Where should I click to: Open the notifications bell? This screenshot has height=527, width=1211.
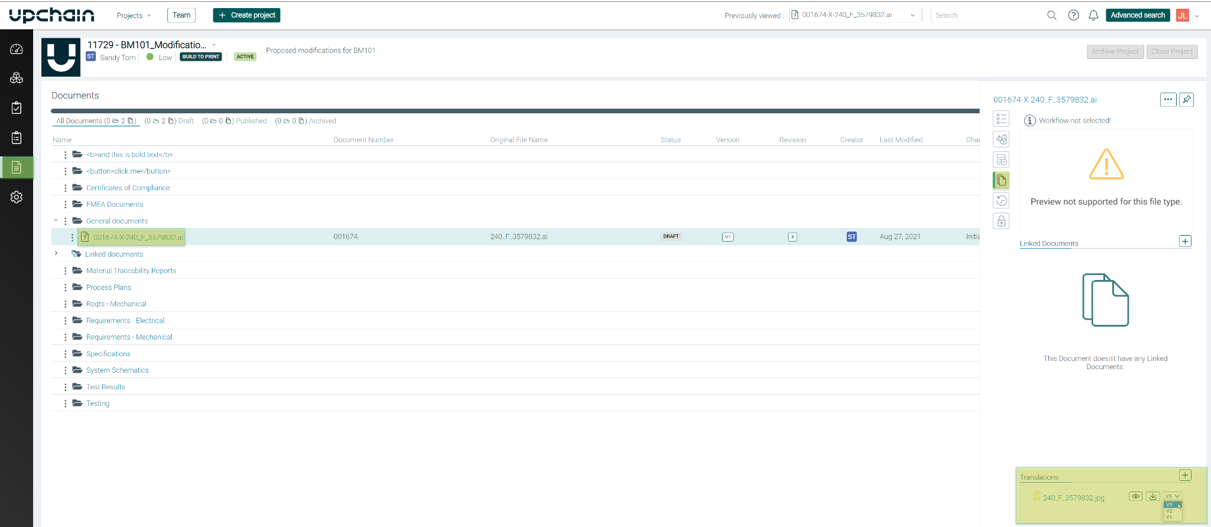[1093, 15]
